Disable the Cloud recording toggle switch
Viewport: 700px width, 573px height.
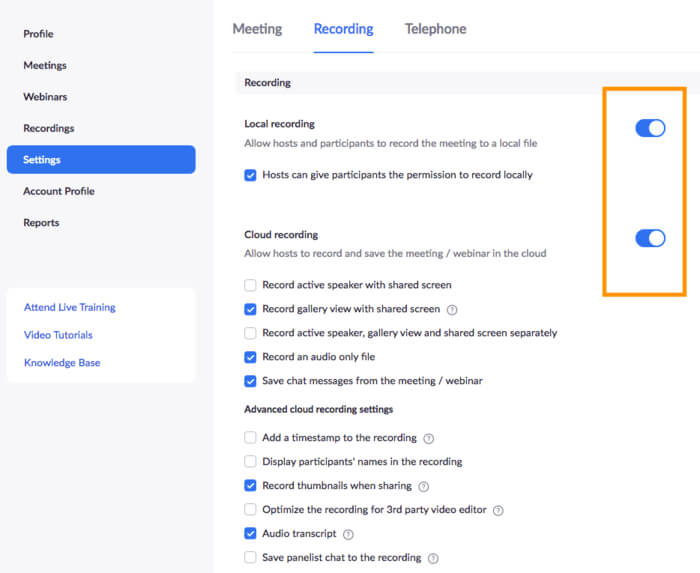coord(650,238)
